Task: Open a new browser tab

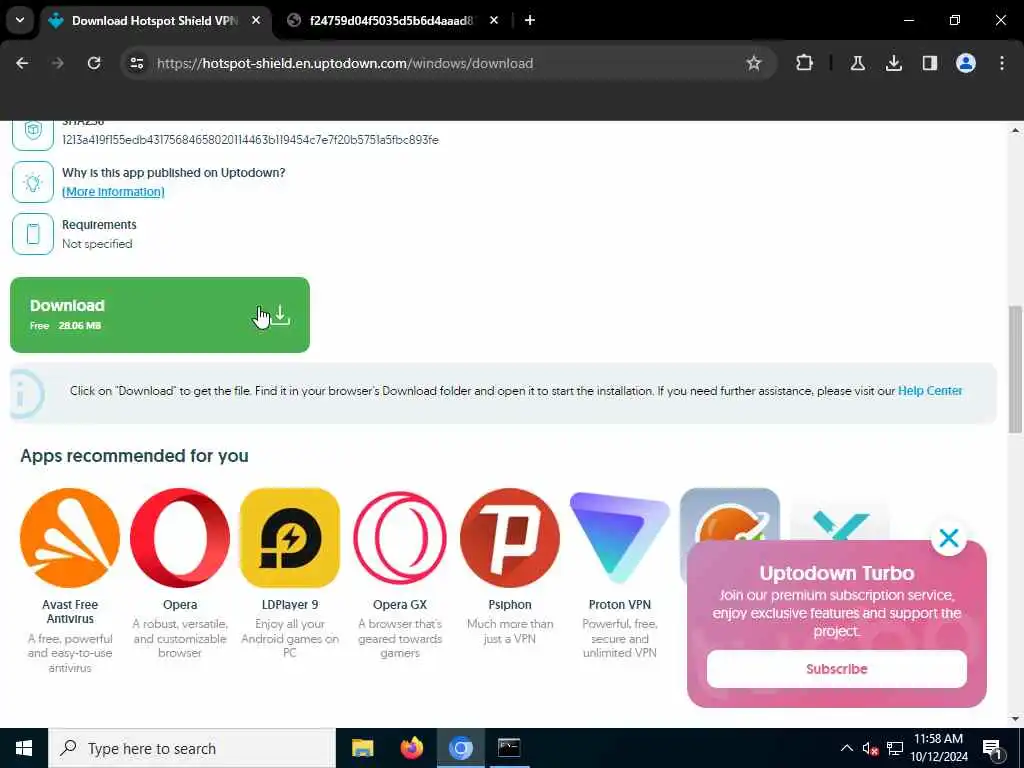Action: click(530, 21)
